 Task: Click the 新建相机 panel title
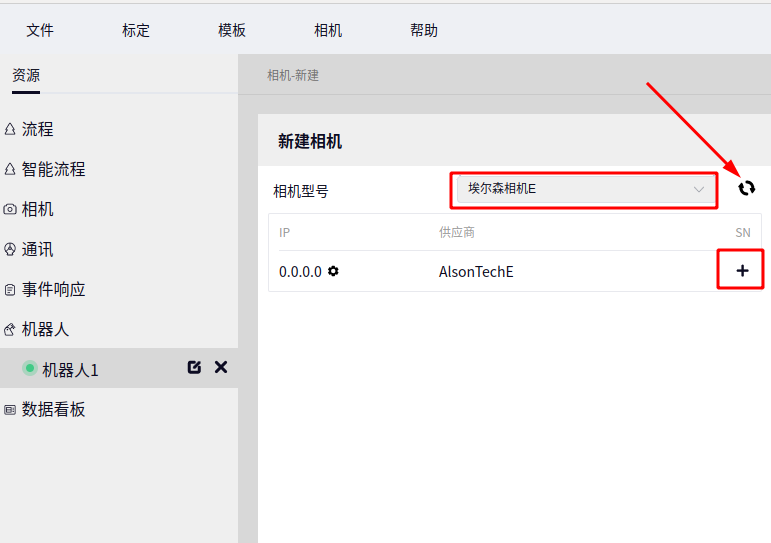coord(310,141)
